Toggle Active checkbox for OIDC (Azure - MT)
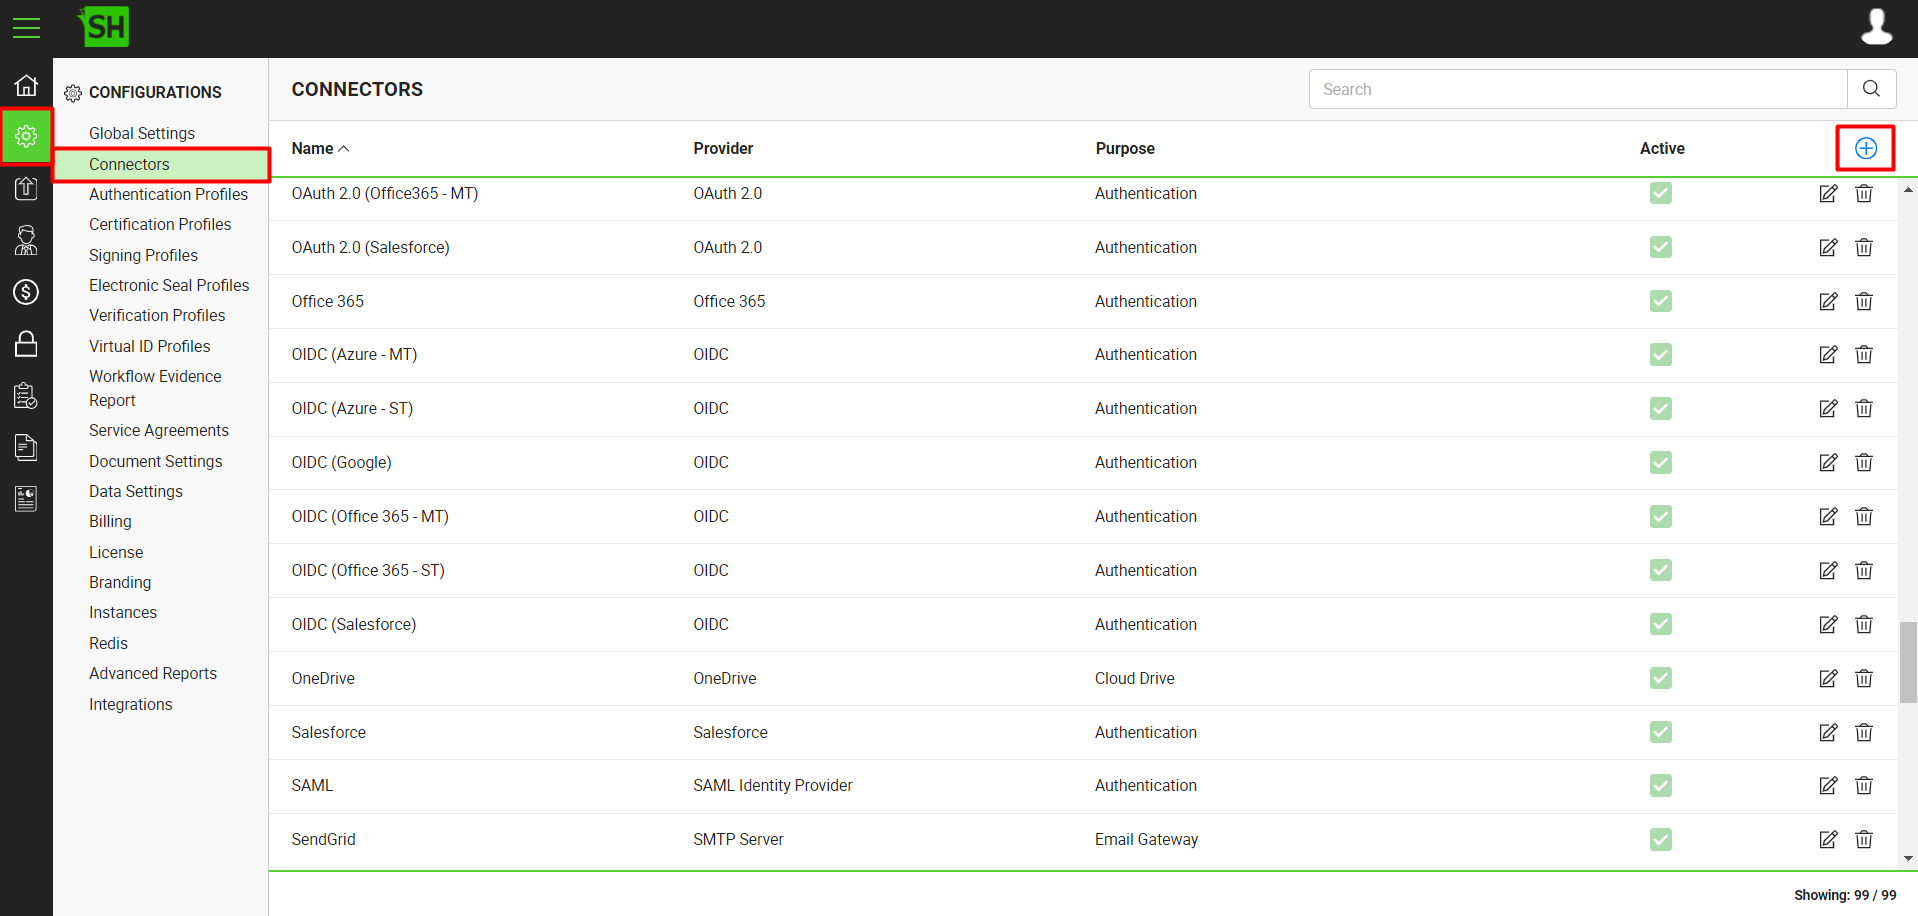The height and width of the screenshot is (916, 1918). (x=1661, y=354)
